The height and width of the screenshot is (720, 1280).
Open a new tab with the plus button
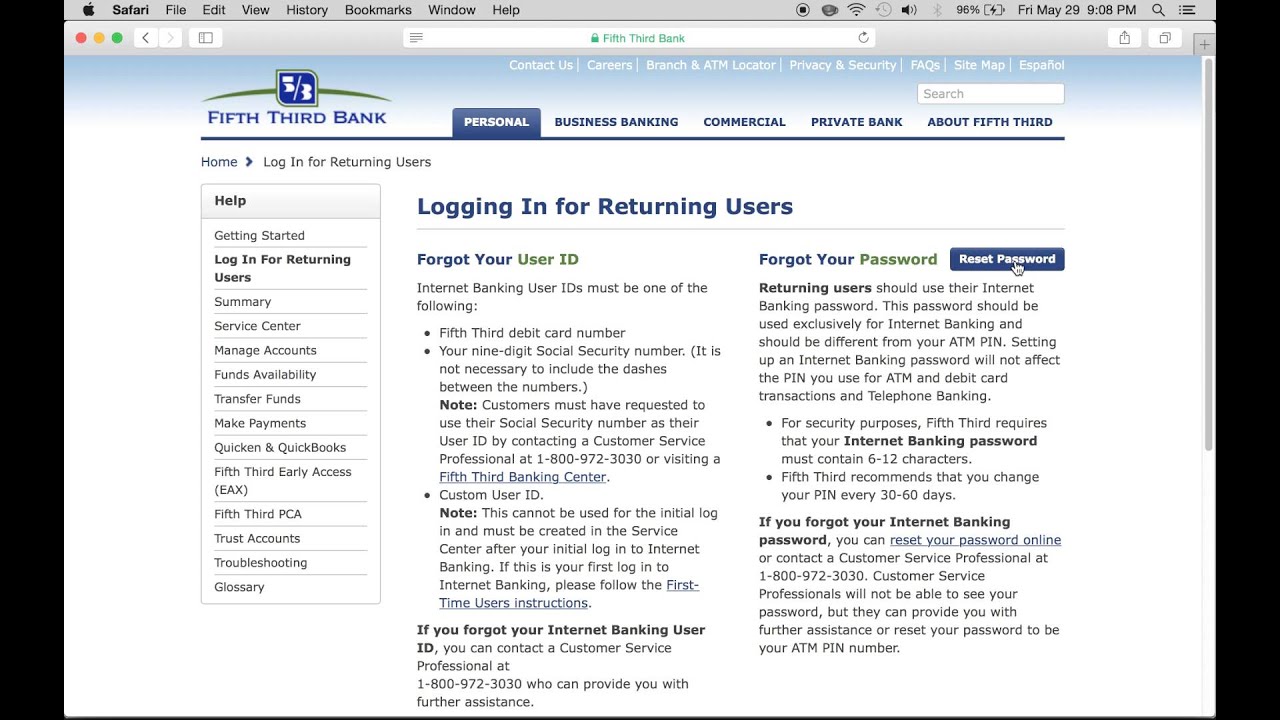pos(1204,45)
